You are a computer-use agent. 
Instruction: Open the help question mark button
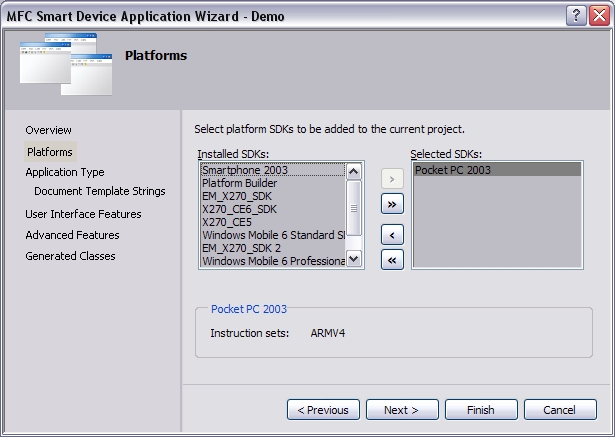[x=576, y=16]
